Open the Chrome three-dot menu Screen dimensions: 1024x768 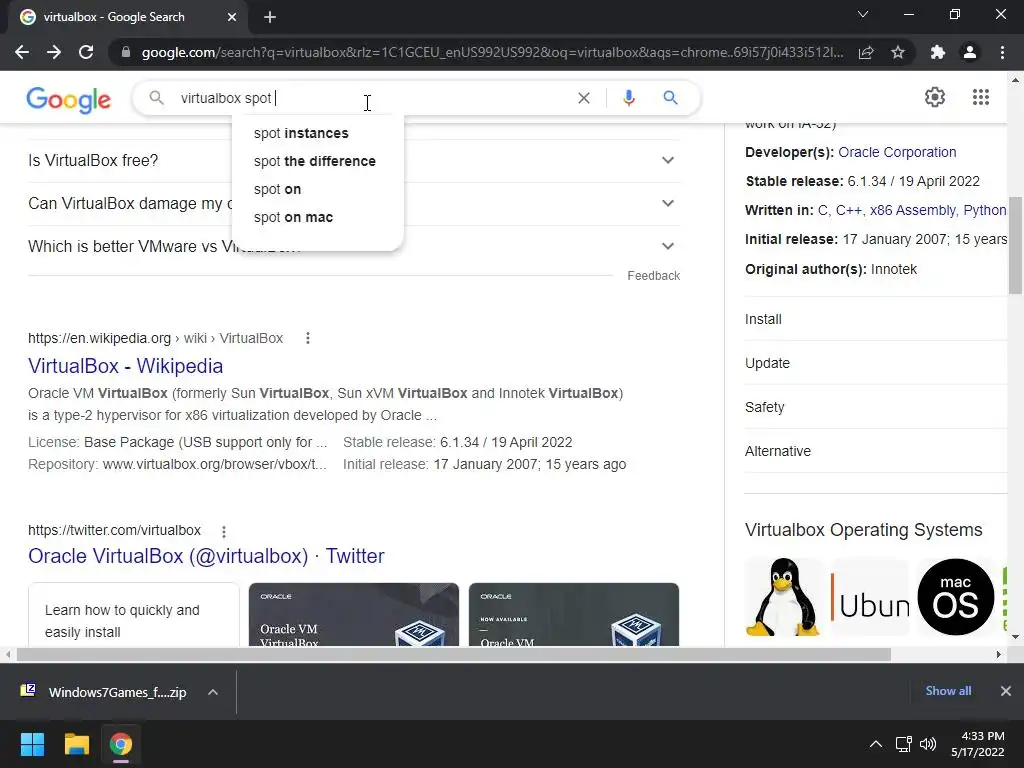coord(1002,52)
